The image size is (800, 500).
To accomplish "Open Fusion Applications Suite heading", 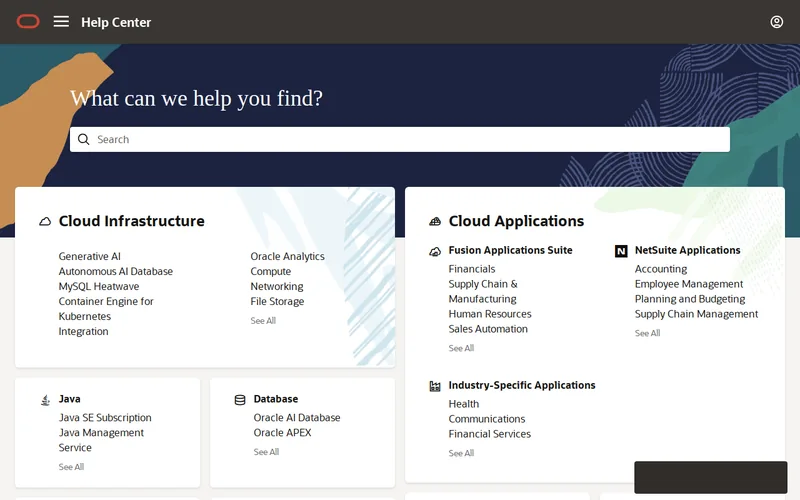I will coord(510,250).
